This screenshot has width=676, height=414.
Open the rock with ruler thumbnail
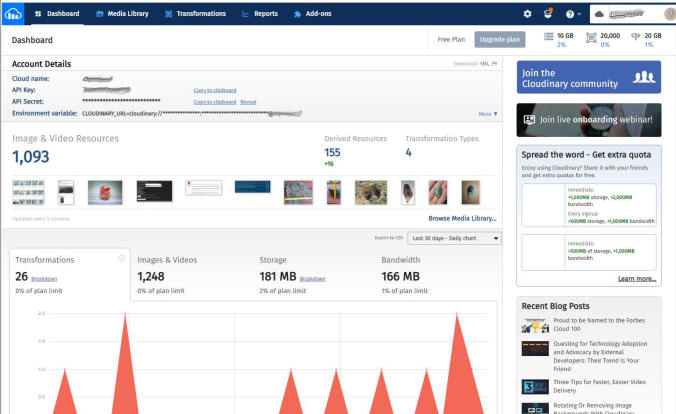[298, 192]
